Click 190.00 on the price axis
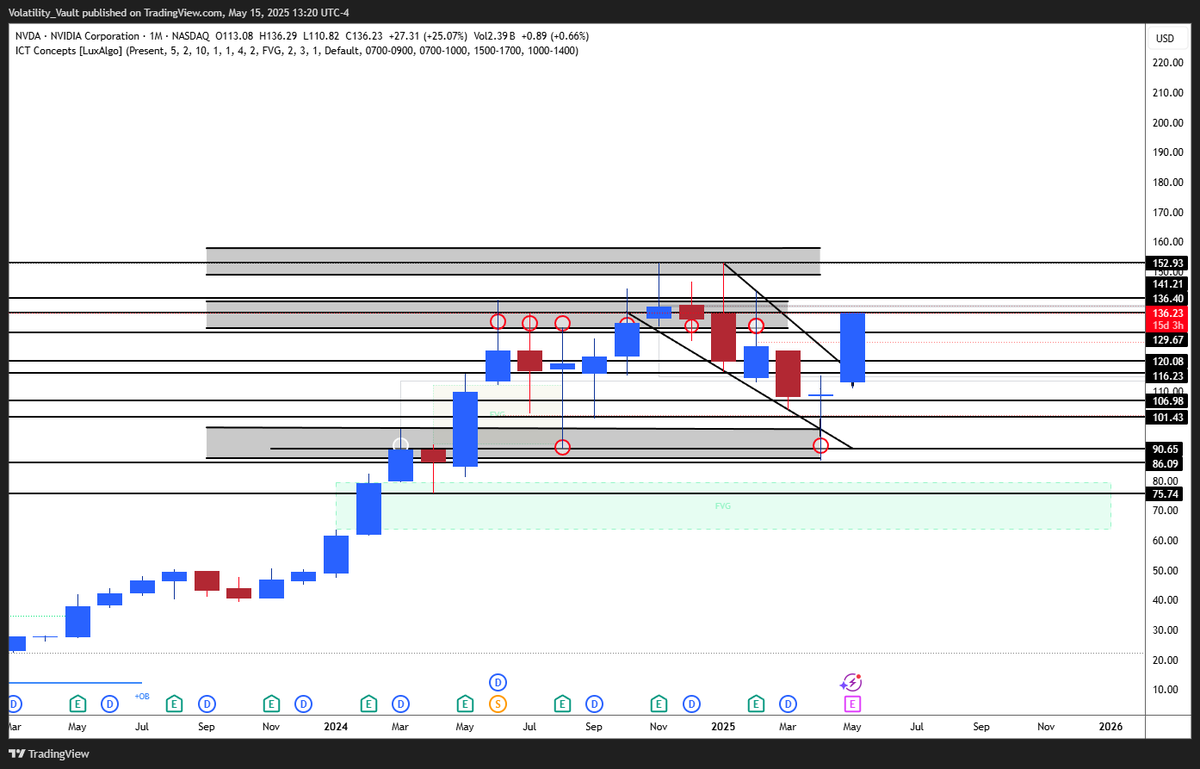This screenshot has width=1200, height=769. (1170, 153)
